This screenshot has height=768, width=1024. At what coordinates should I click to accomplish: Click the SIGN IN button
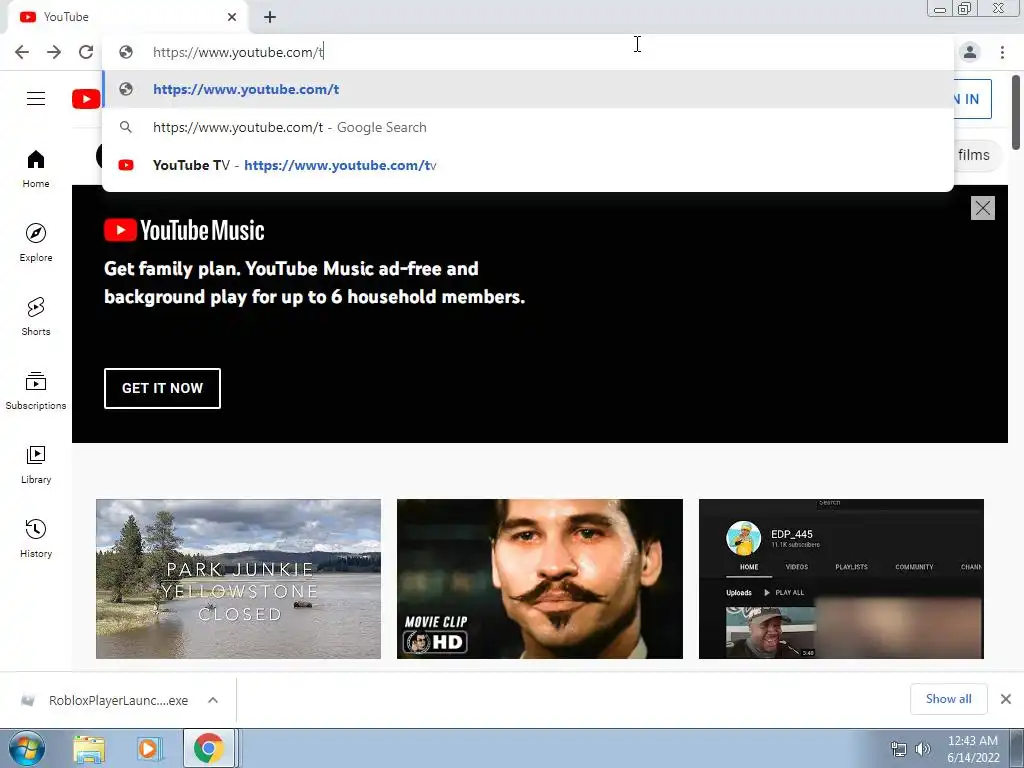(x=972, y=99)
